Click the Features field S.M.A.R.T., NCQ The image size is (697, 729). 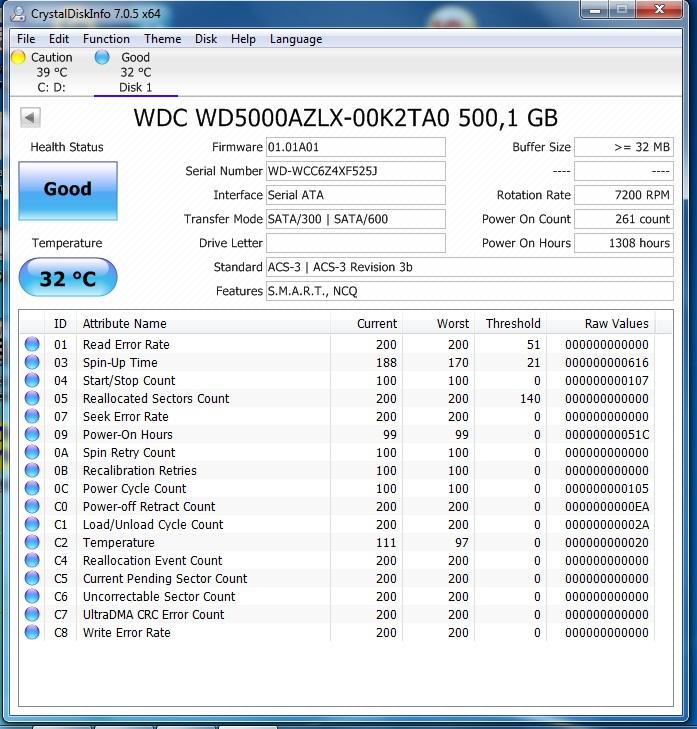pos(470,291)
